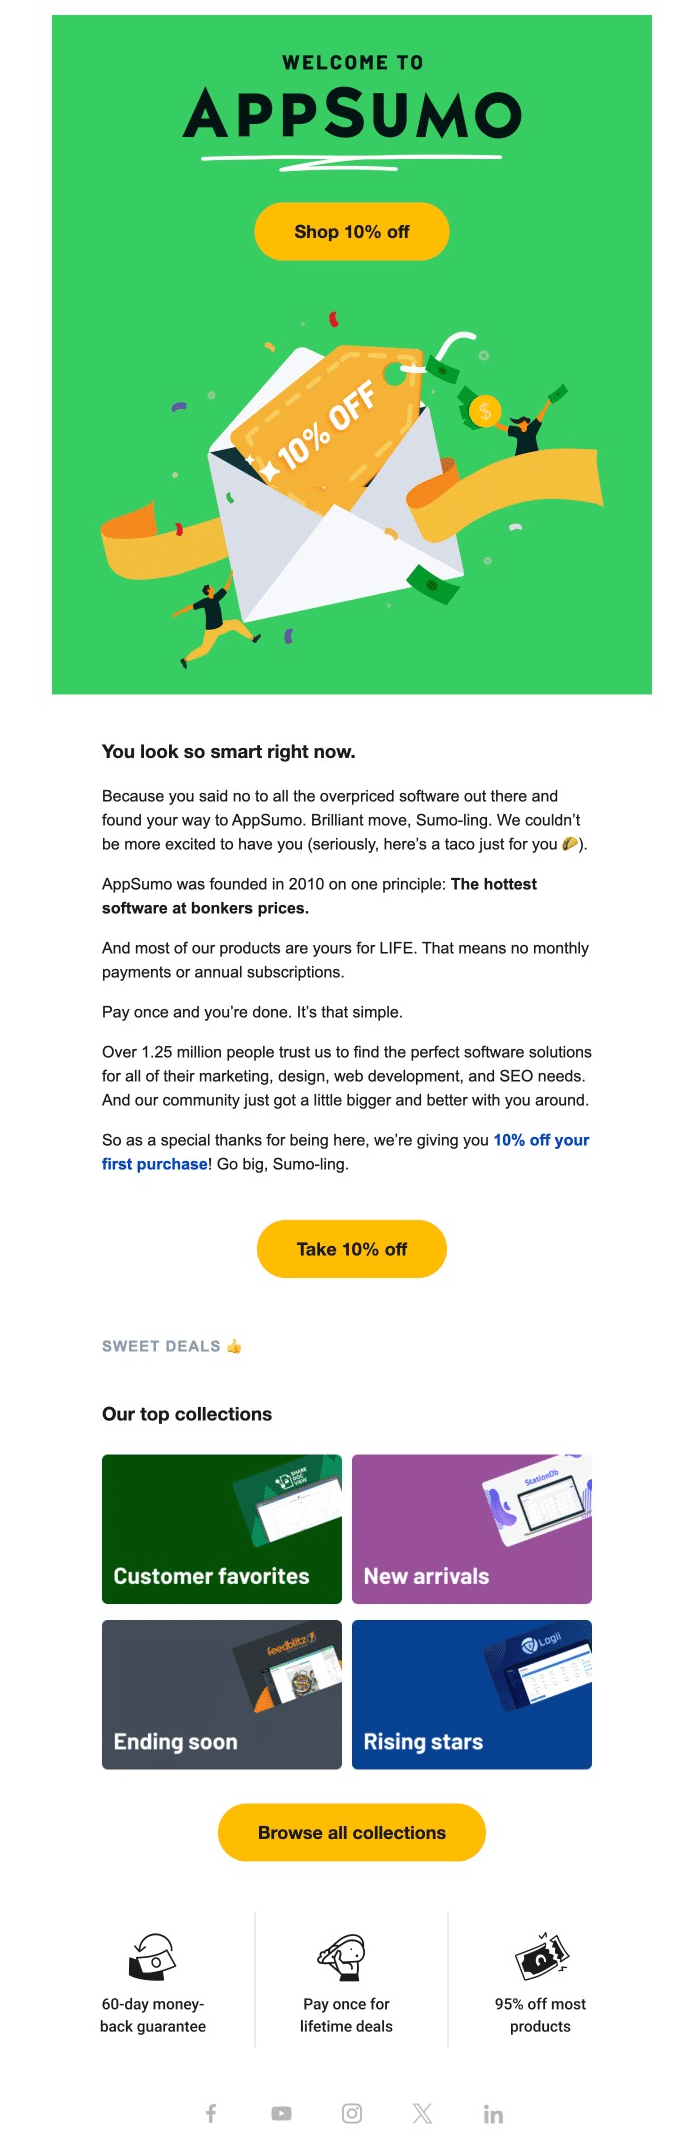Screen dimensions: 700x2152
Task: Open AppSumo's X profile icon
Action: click(x=422, y=2113)
